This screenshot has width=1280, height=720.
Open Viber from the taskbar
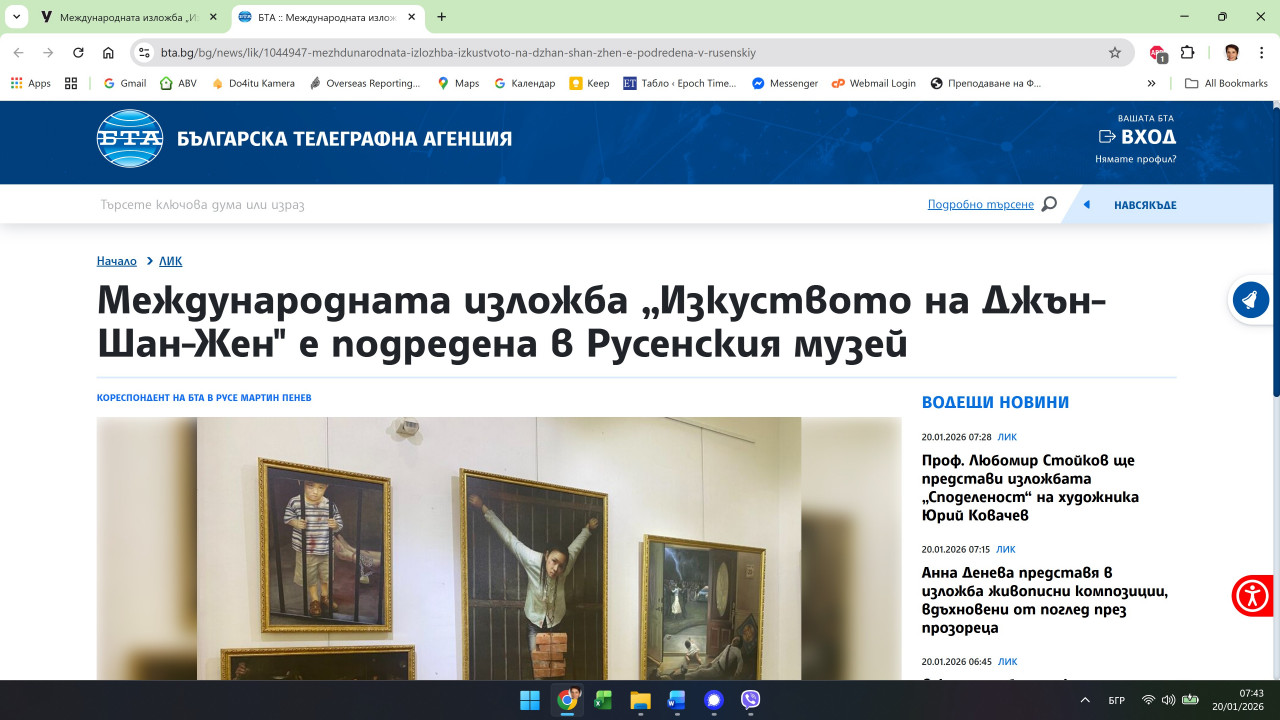tap(750, 700)
